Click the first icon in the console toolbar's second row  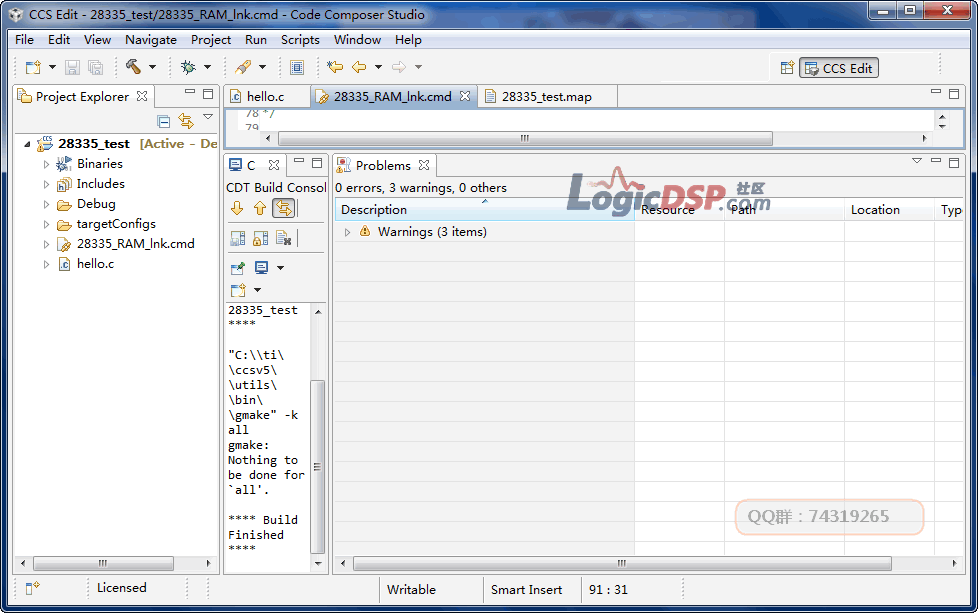pyautogui.click(x=238, y=238)
